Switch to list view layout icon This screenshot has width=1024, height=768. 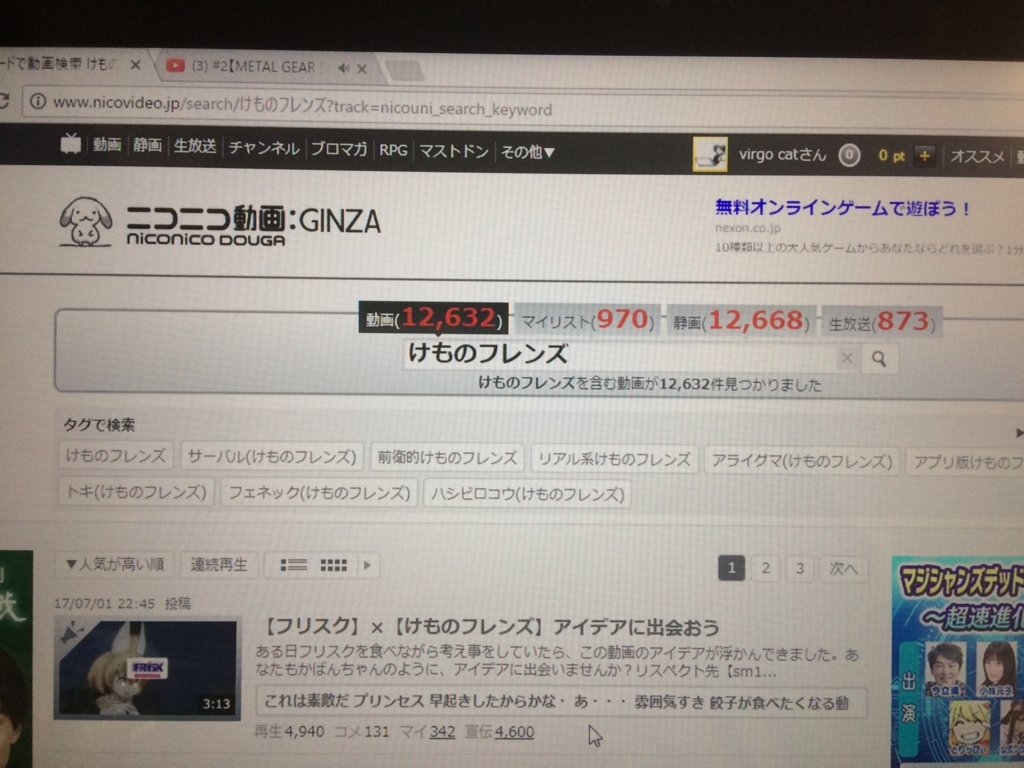tap(293, 565)
